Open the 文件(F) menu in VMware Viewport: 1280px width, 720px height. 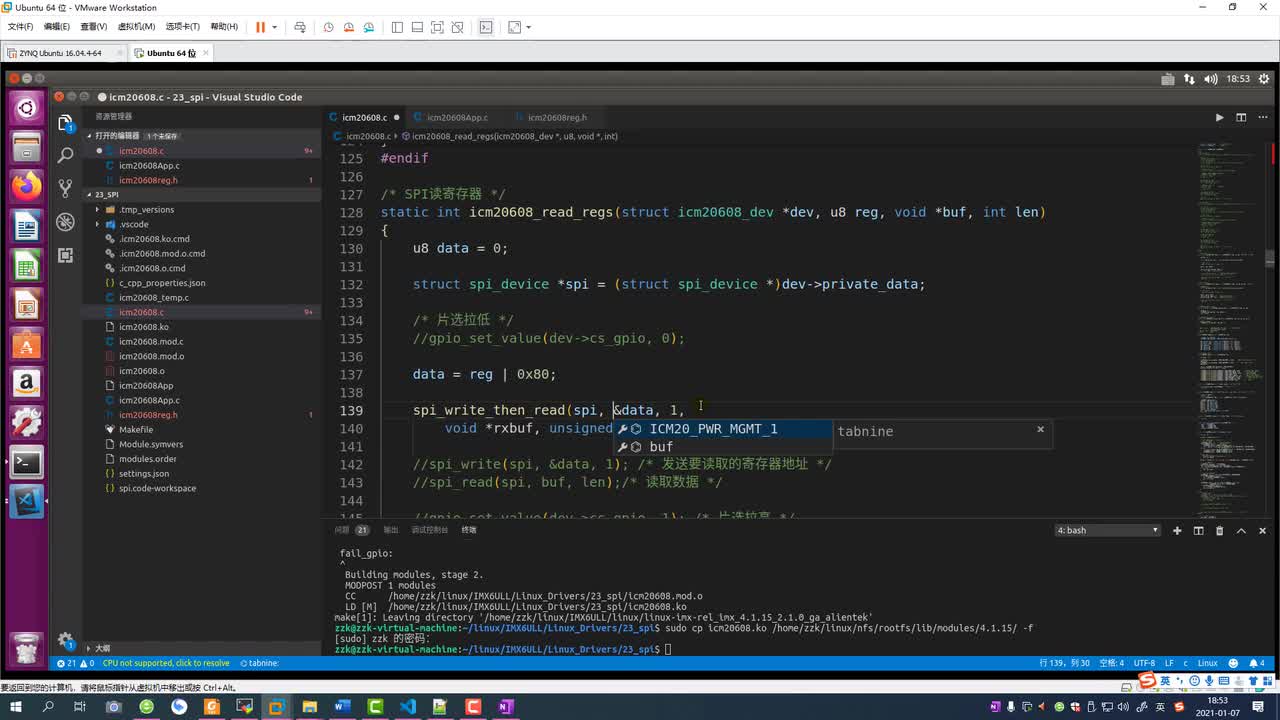click(20, 27)
